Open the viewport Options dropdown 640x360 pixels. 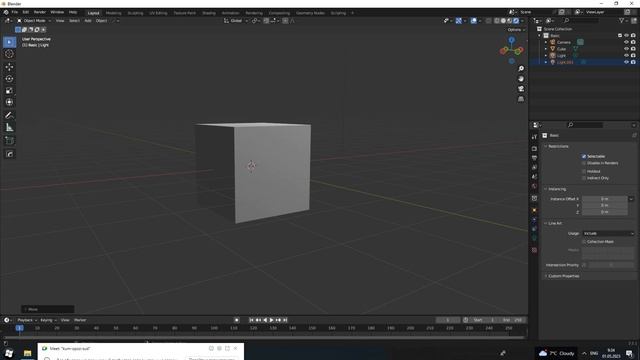516,30
